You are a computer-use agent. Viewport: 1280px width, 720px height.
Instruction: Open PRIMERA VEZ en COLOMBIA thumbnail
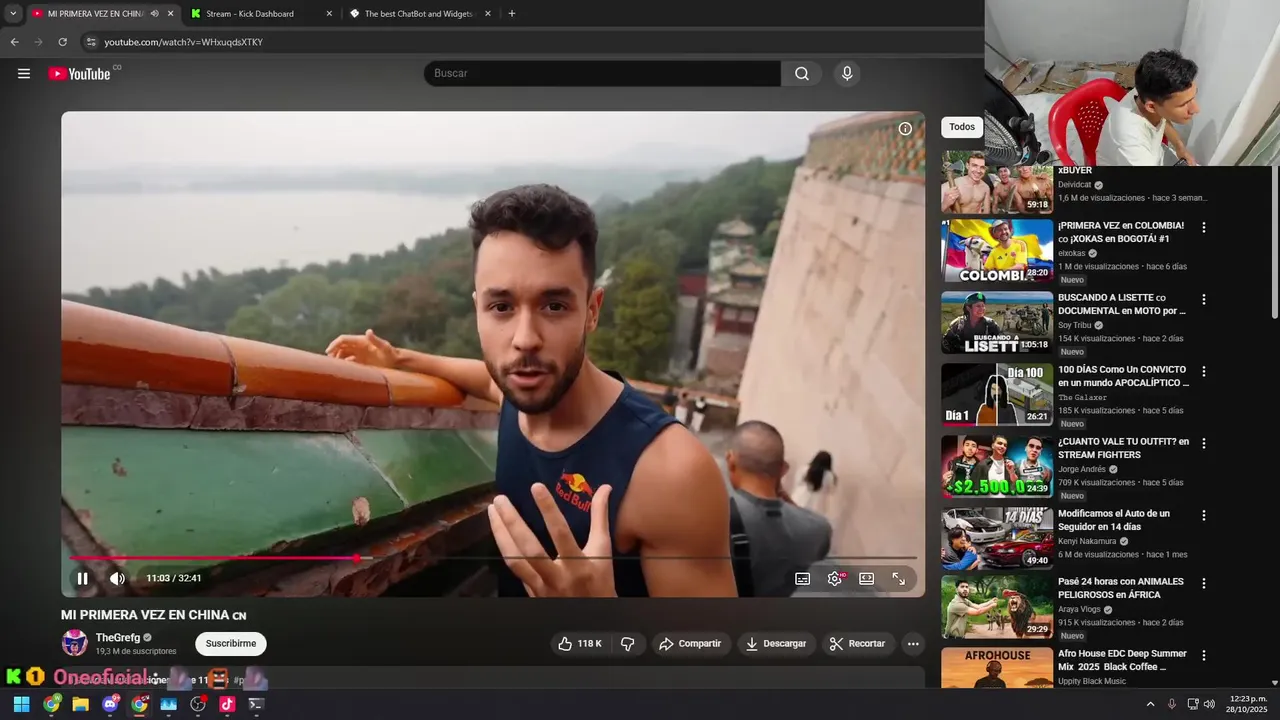point(997,250)
